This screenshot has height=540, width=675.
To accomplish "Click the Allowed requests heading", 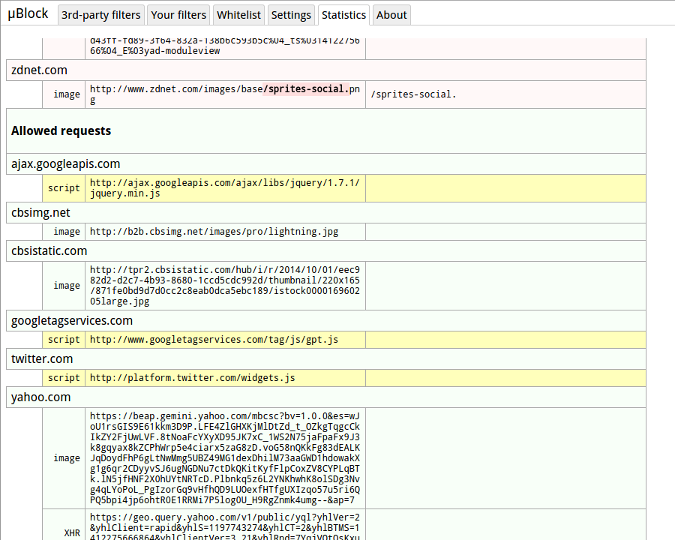I will point(61,131).
